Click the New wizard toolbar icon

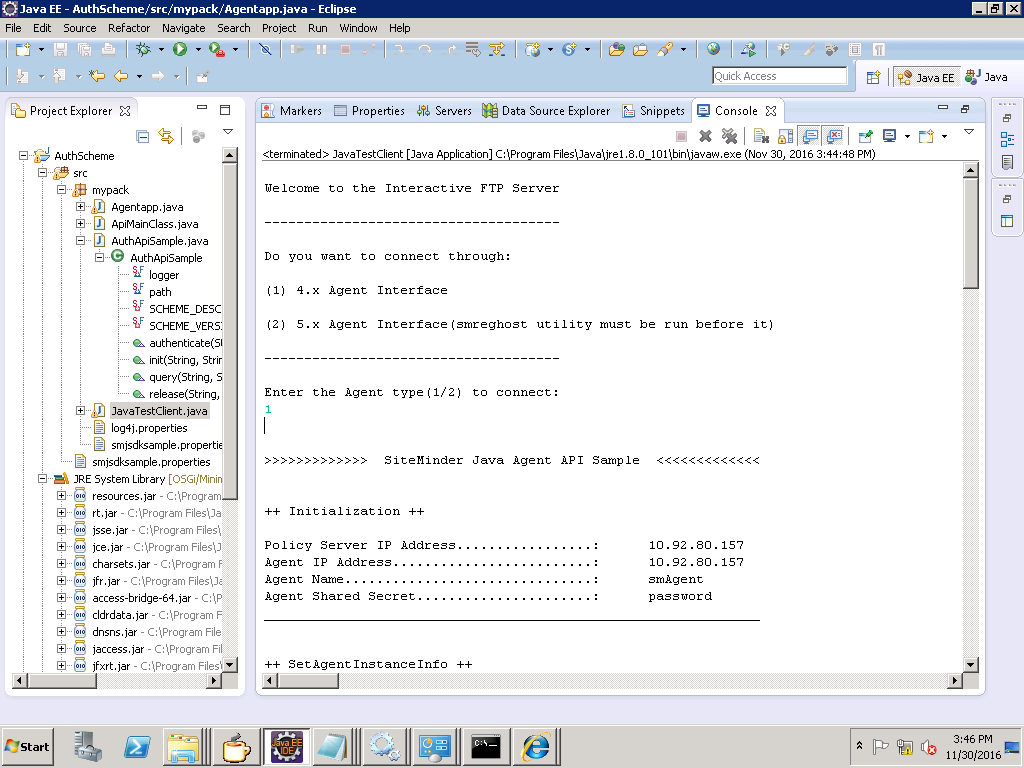pyautogui.click(x=24, y=50)
